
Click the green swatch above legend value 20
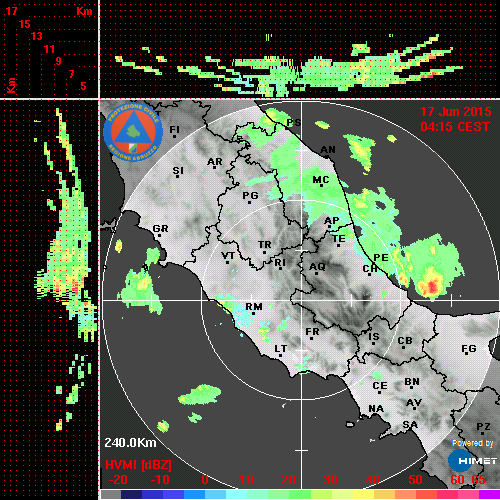[289, 494]
